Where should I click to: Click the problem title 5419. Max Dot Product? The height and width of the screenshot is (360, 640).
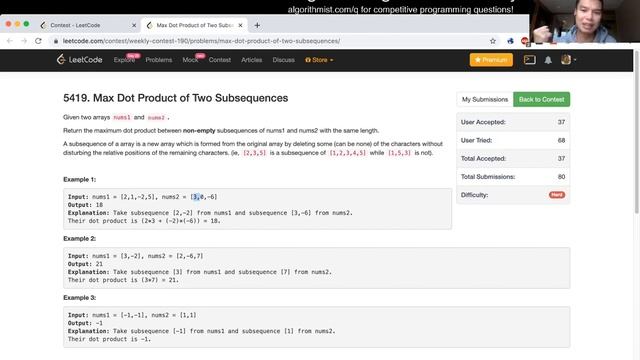(x=176, y=98)
